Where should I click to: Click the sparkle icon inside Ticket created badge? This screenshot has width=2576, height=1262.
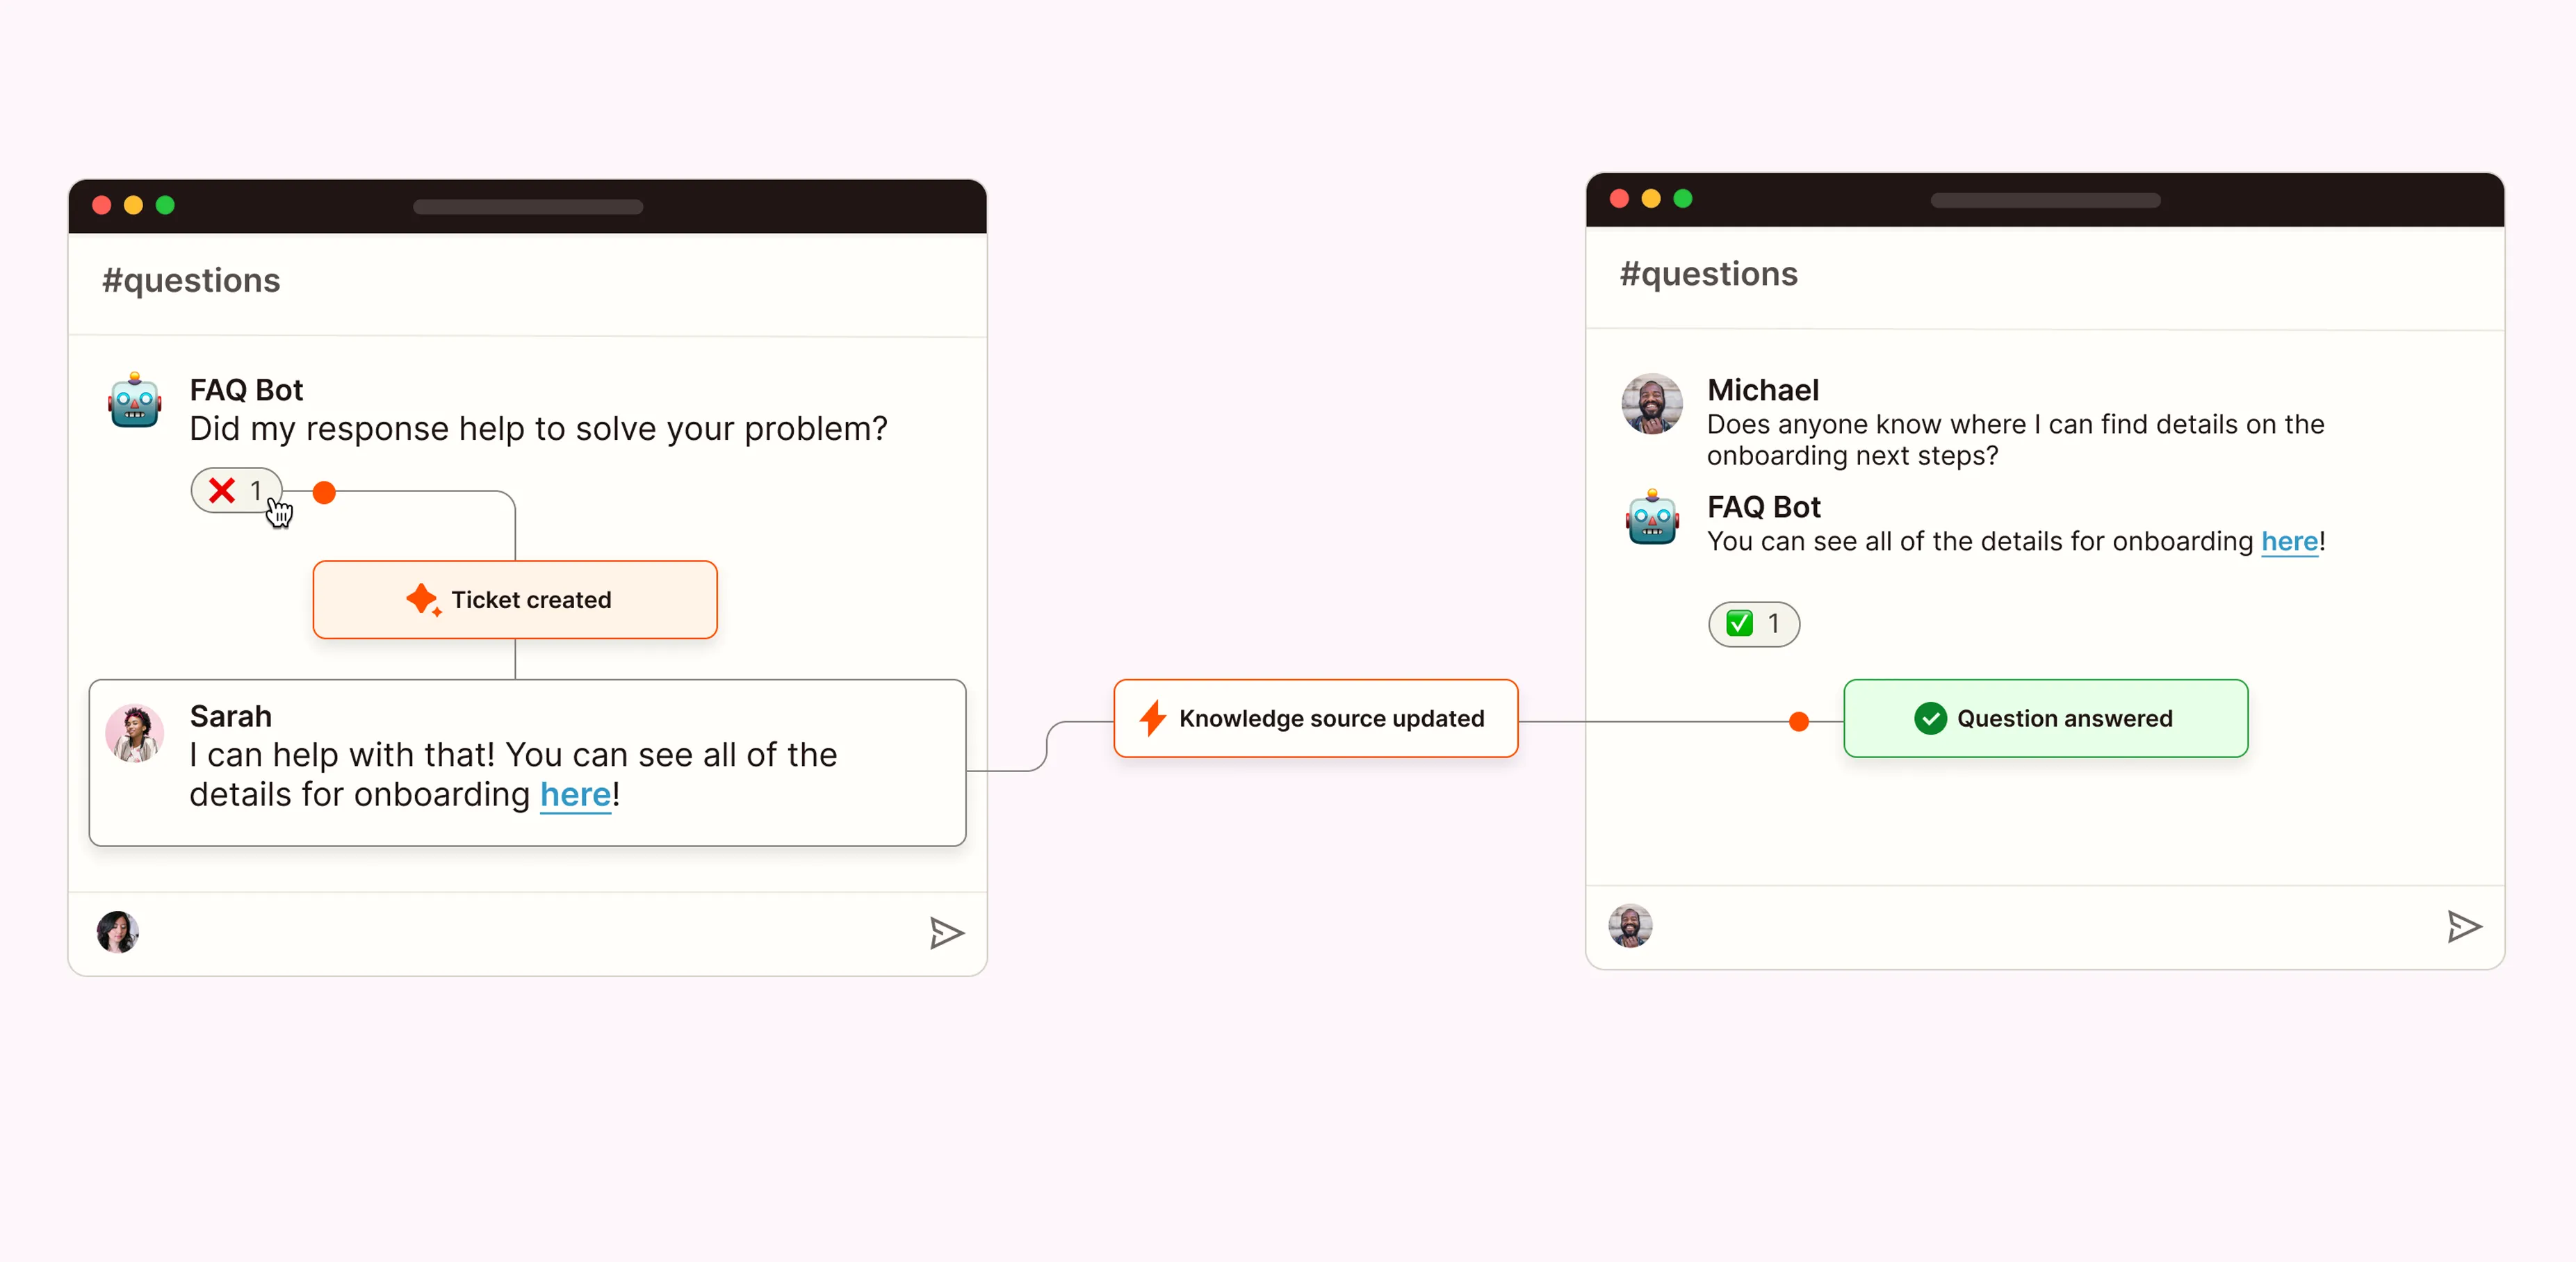(x=424, y=600)
